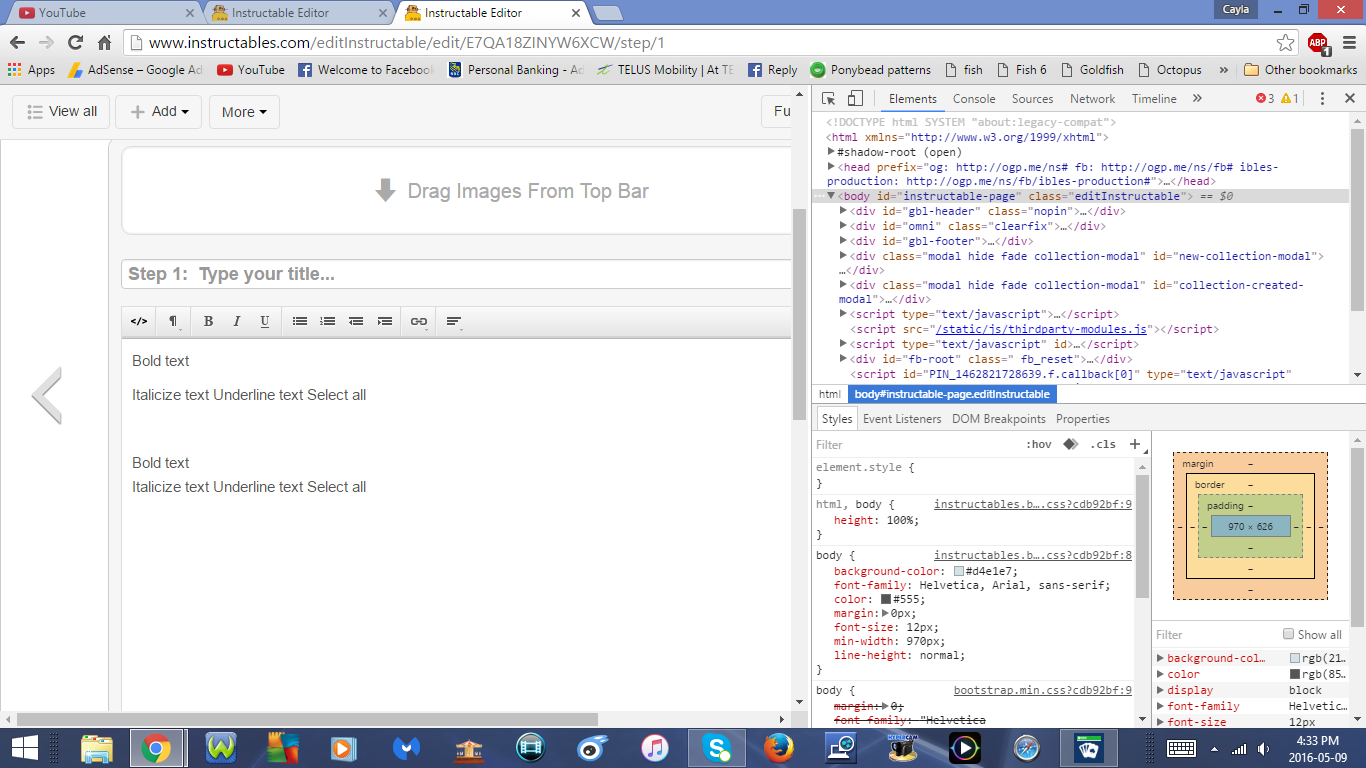Switch to Timeline tab in DevTools
Image resolution: width=1366 pixels, height=768 pixels.
pyautogui.click(x=1154, y=99)
